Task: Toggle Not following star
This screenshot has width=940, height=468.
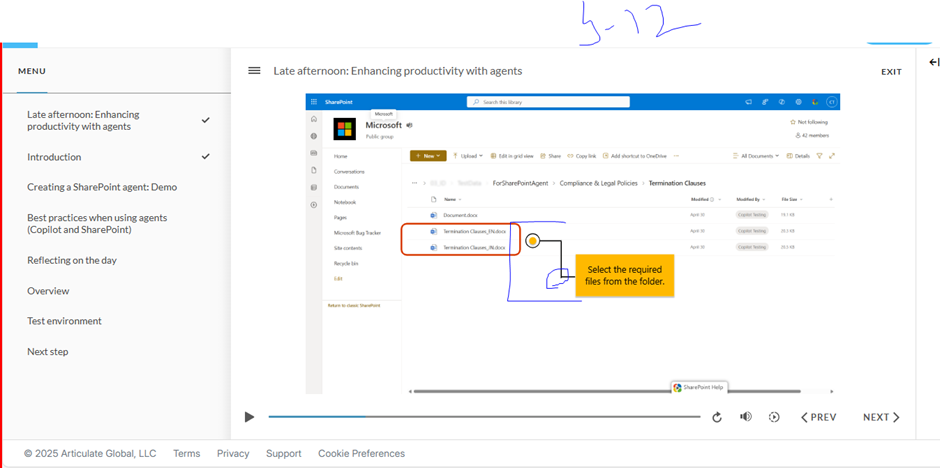Action: click(x=809, y=122)
